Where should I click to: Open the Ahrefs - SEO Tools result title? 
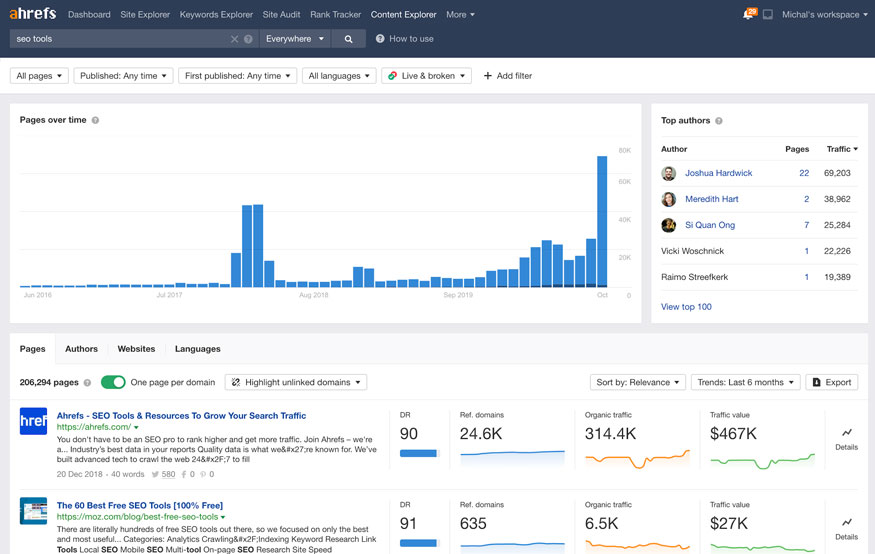pos(181,416)
